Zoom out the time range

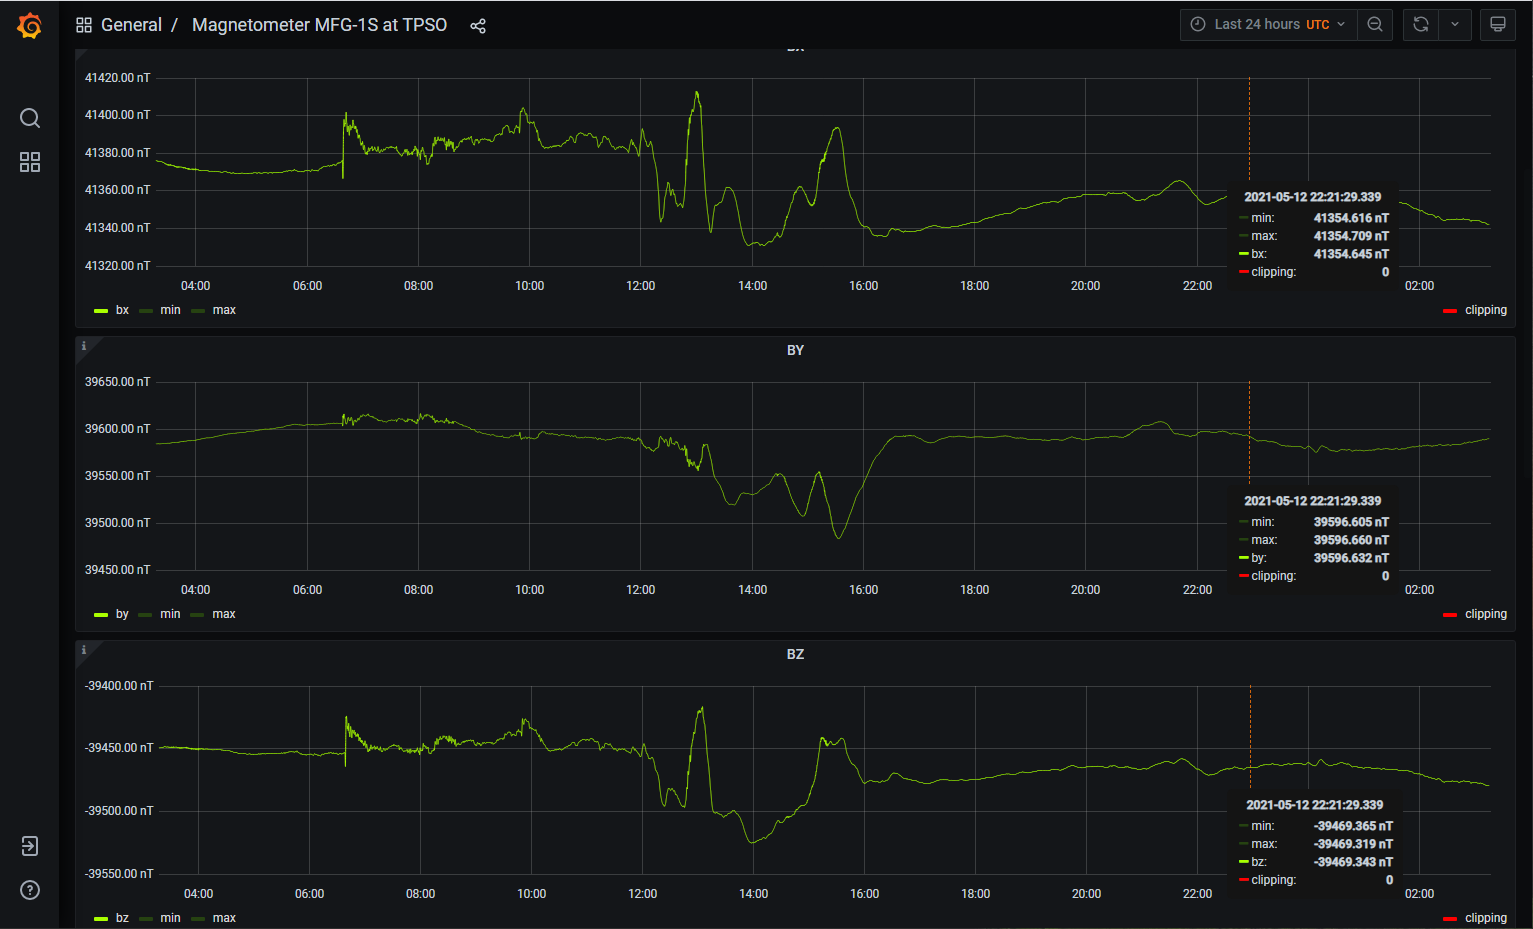[x=1375, y=25]
